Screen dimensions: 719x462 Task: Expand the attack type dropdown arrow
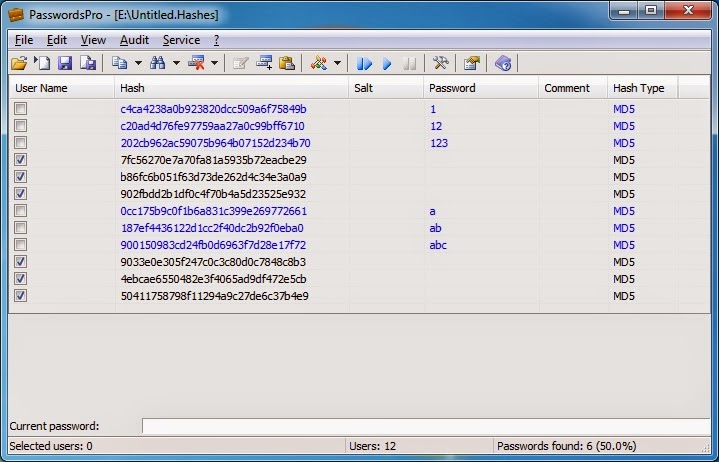click(337, 63)
